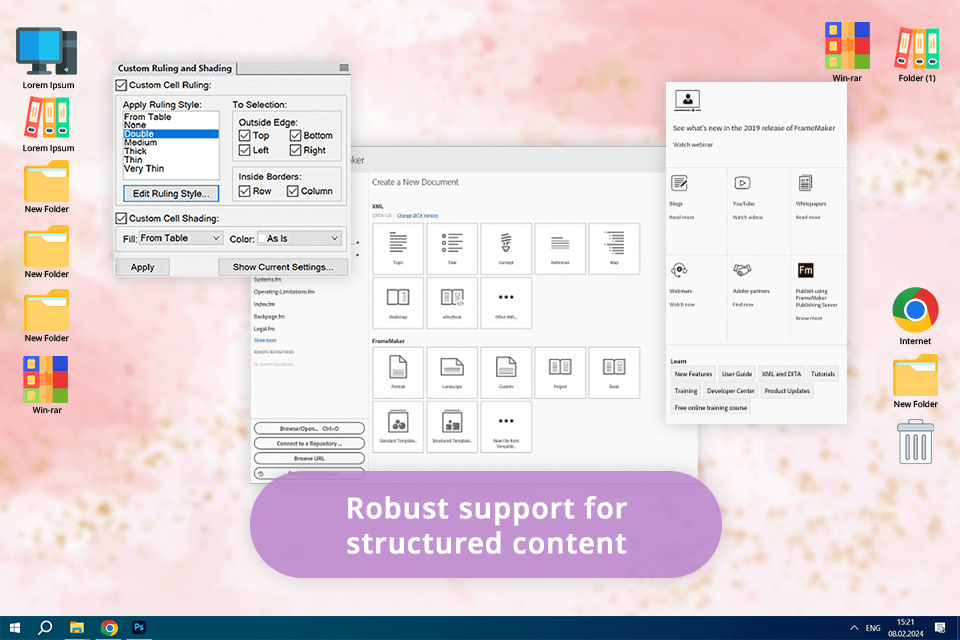960x640 pixels.
Task: Open the Structured Templates tile
Action: point(452,427)
